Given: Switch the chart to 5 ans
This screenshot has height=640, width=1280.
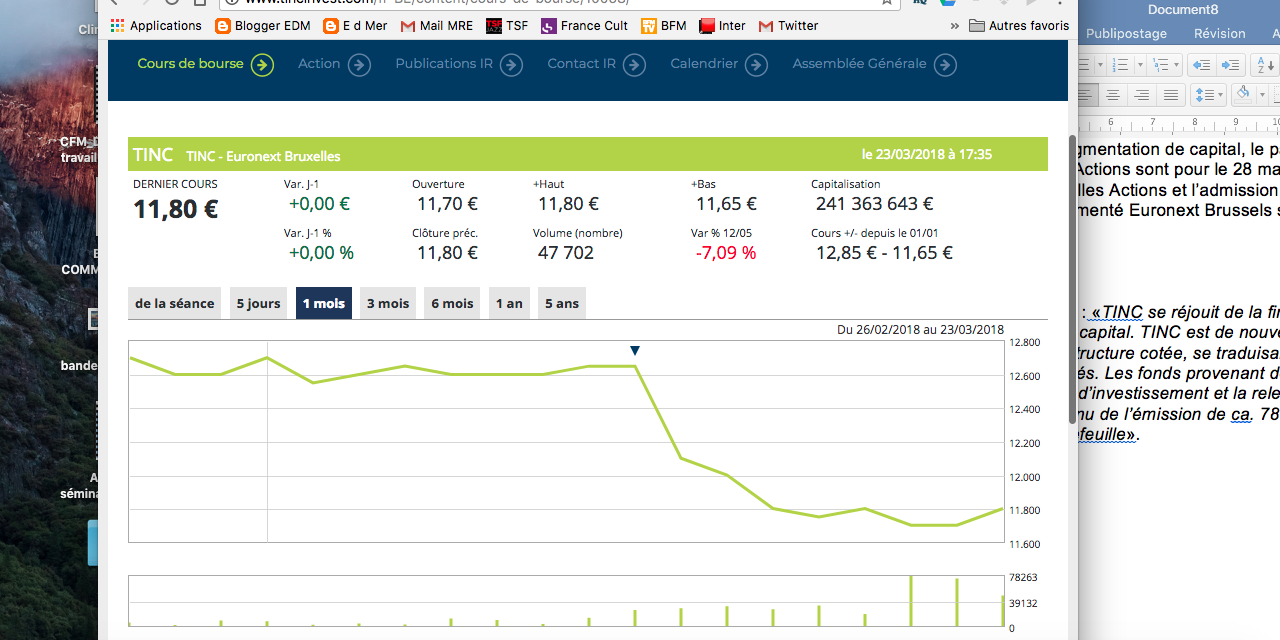Looking at the screenshot, I should [x=562, y=303].
